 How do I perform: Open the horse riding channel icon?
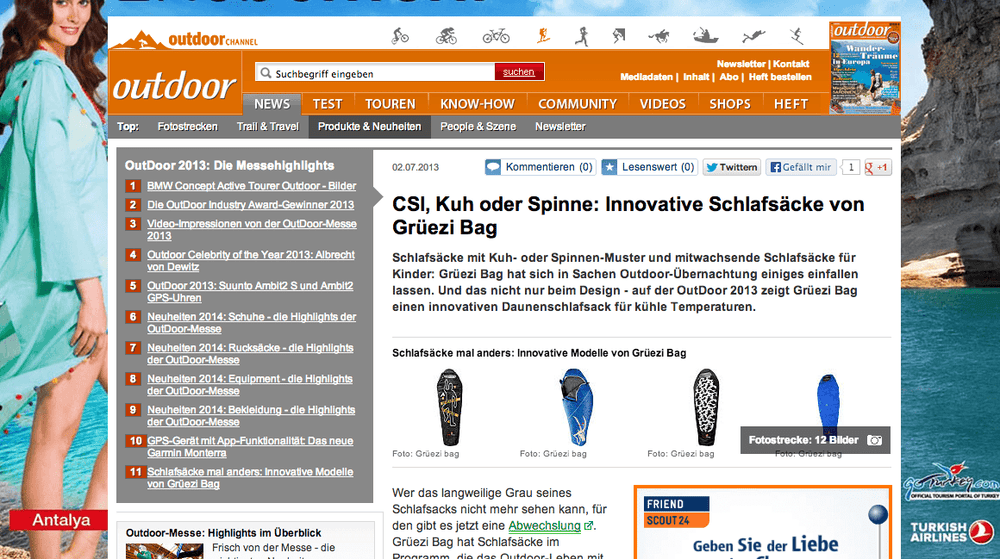pyautogui.click(x=659, y=36)
